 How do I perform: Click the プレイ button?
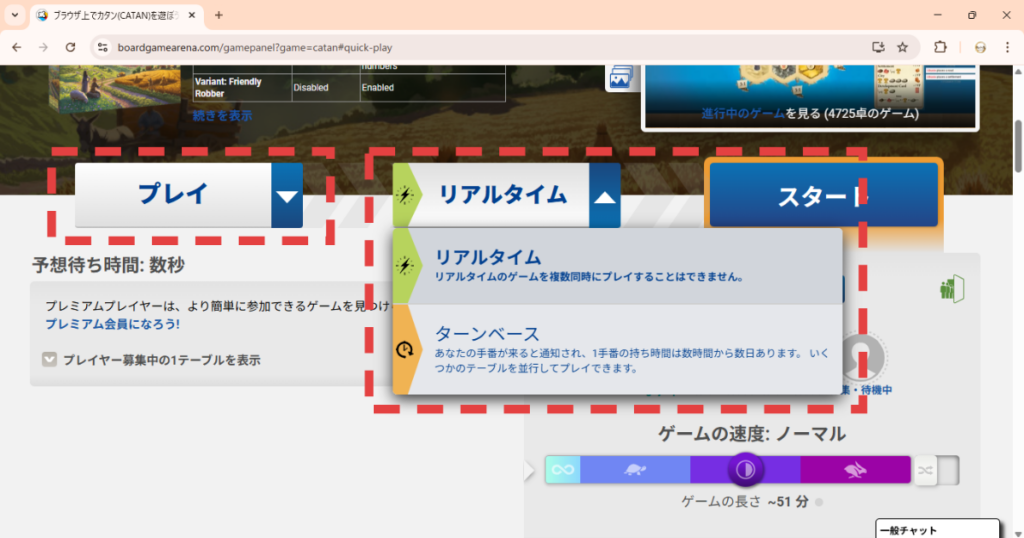pyautogui.click(x=173, y=195)
